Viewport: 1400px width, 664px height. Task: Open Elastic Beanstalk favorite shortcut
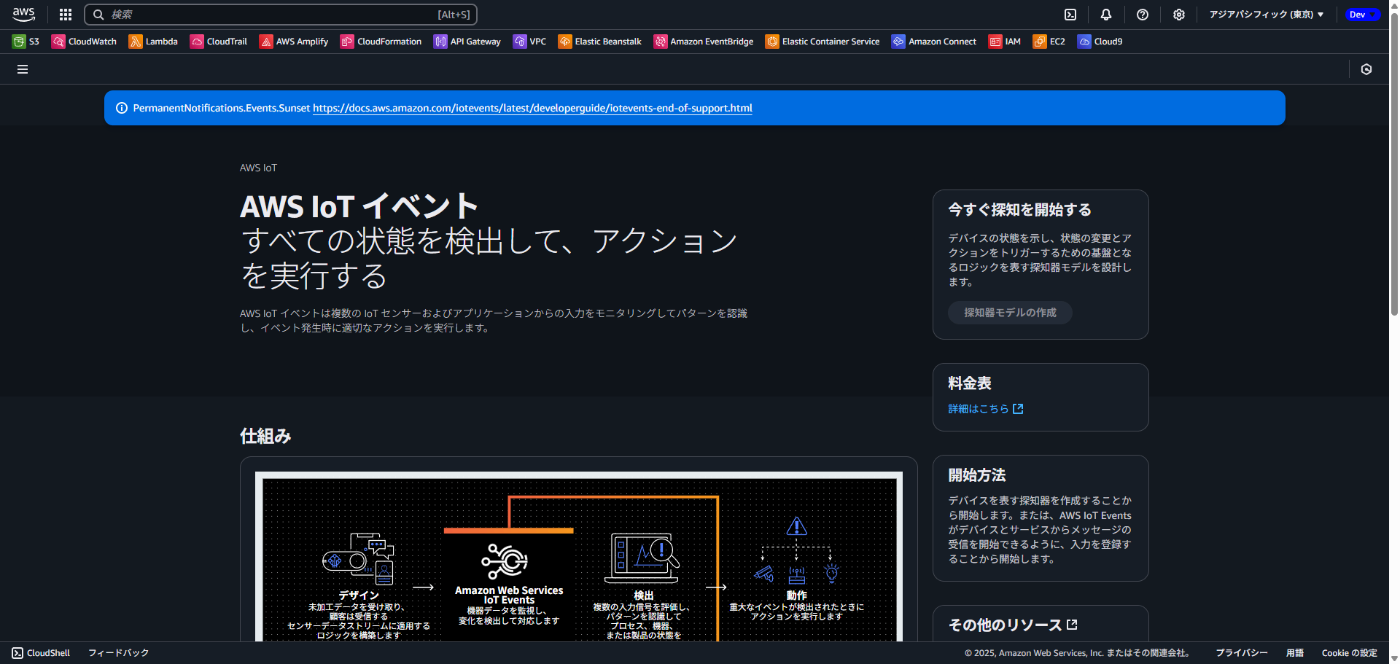(x=600, y=42)
